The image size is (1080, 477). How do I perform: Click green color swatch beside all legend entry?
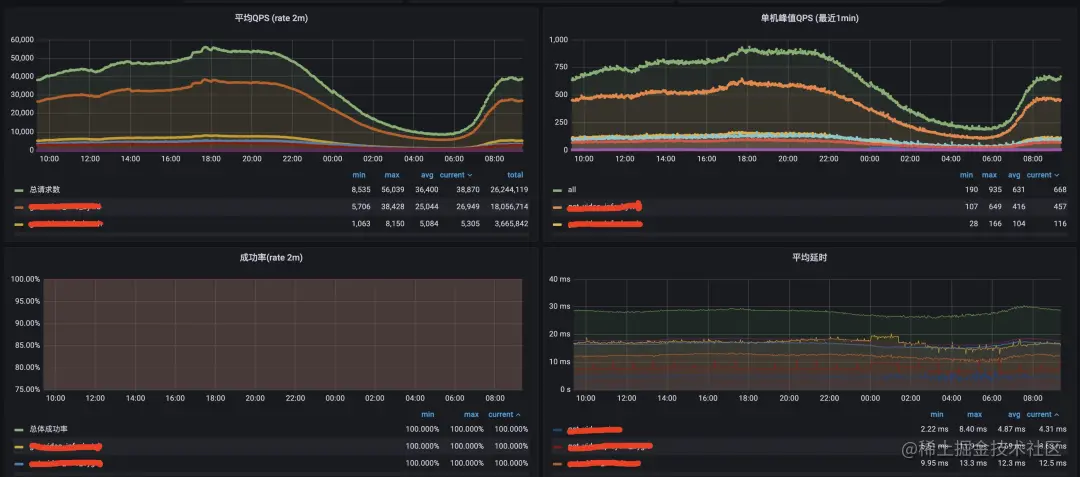click(557, 189)
